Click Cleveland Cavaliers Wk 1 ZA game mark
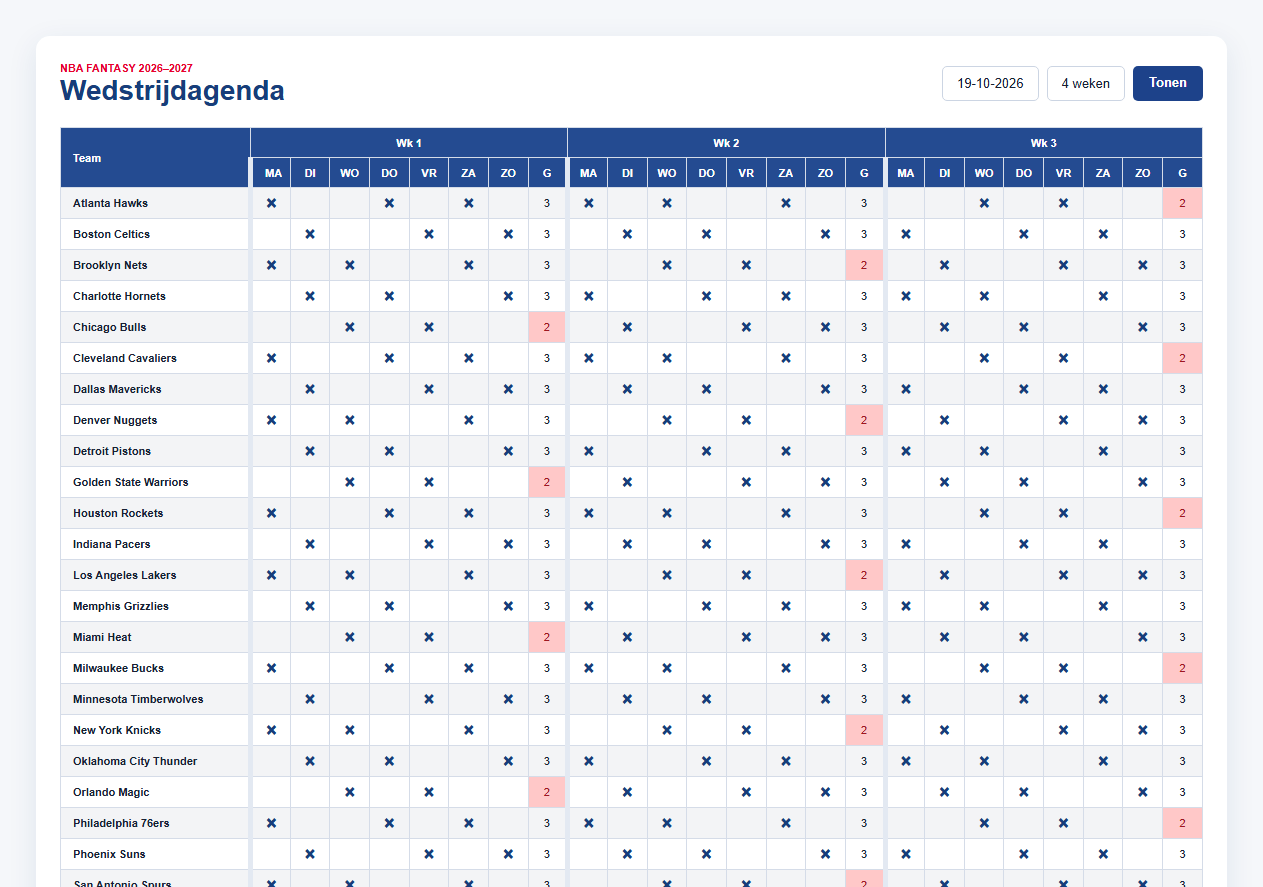Screen dimensions: 1263x887 coord(468,358)
